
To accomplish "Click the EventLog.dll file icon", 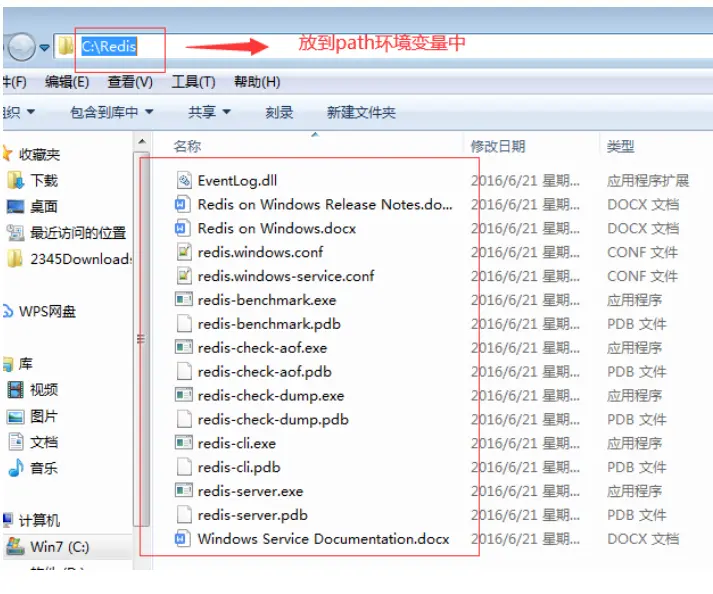I will coord(184,181).
